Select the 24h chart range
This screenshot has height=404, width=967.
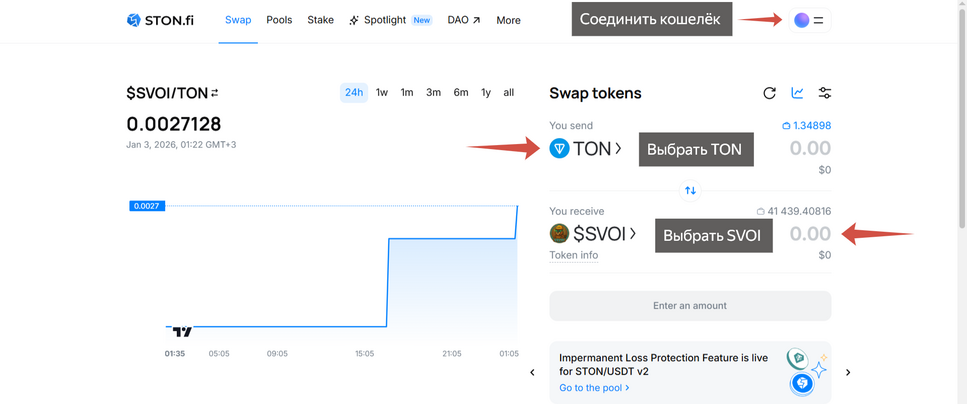pos(354,93)
